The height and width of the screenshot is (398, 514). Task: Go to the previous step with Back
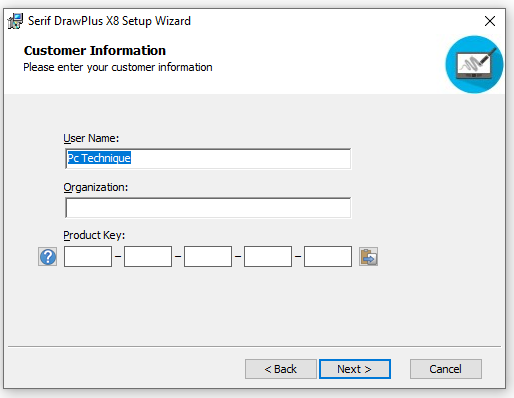(x=281, y=369)
